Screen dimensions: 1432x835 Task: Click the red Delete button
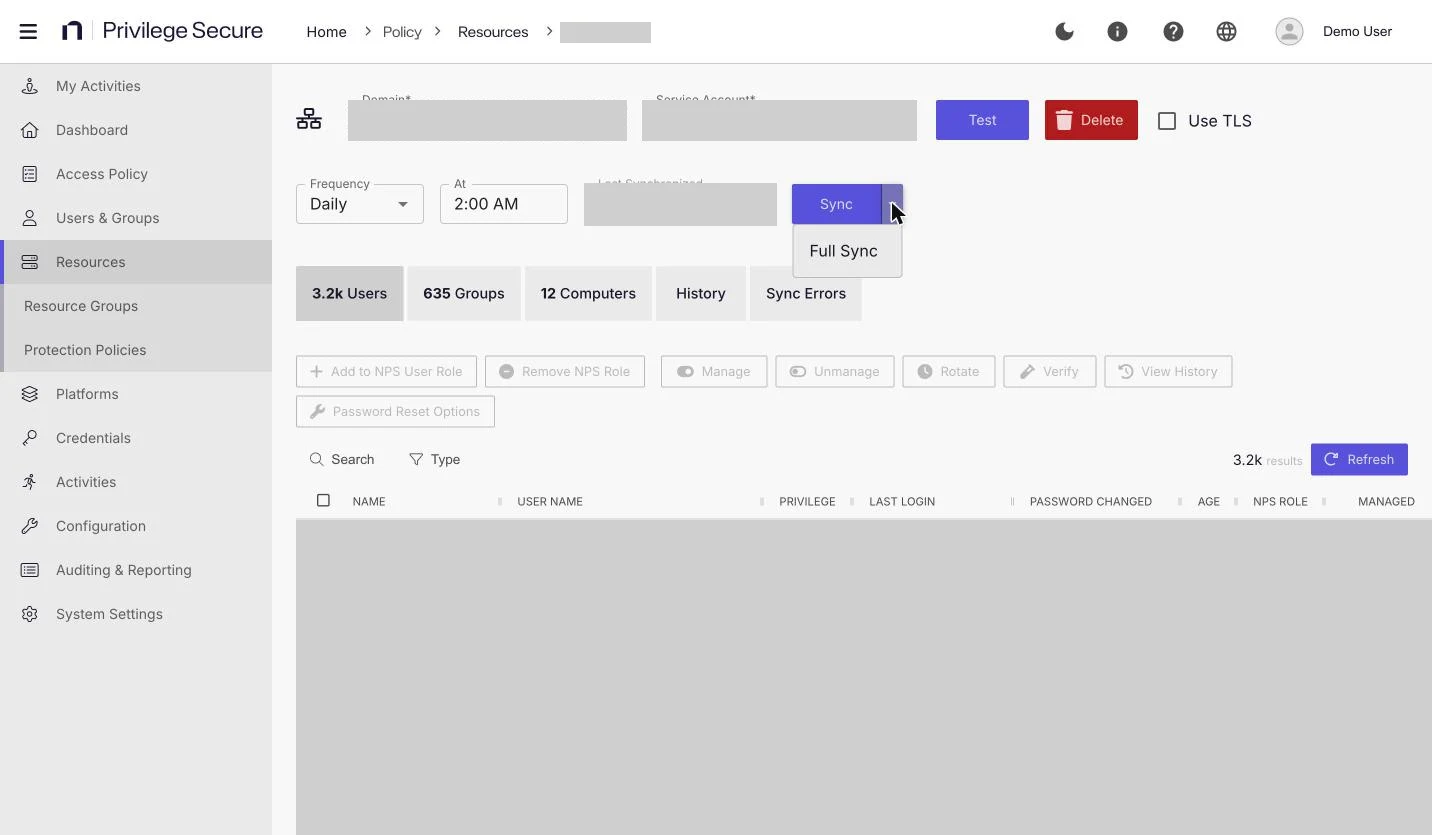(x=1091, y=120)
